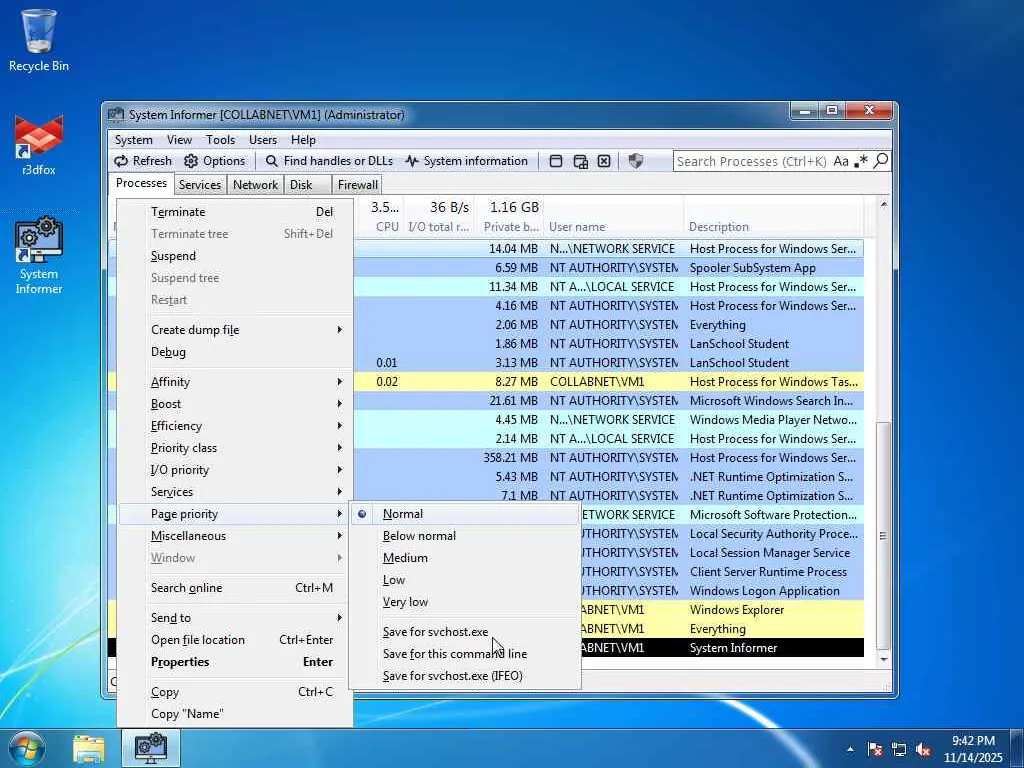Screen dimensions: 1024x768
Task: Open the View menu
Action: pos(179,140)
